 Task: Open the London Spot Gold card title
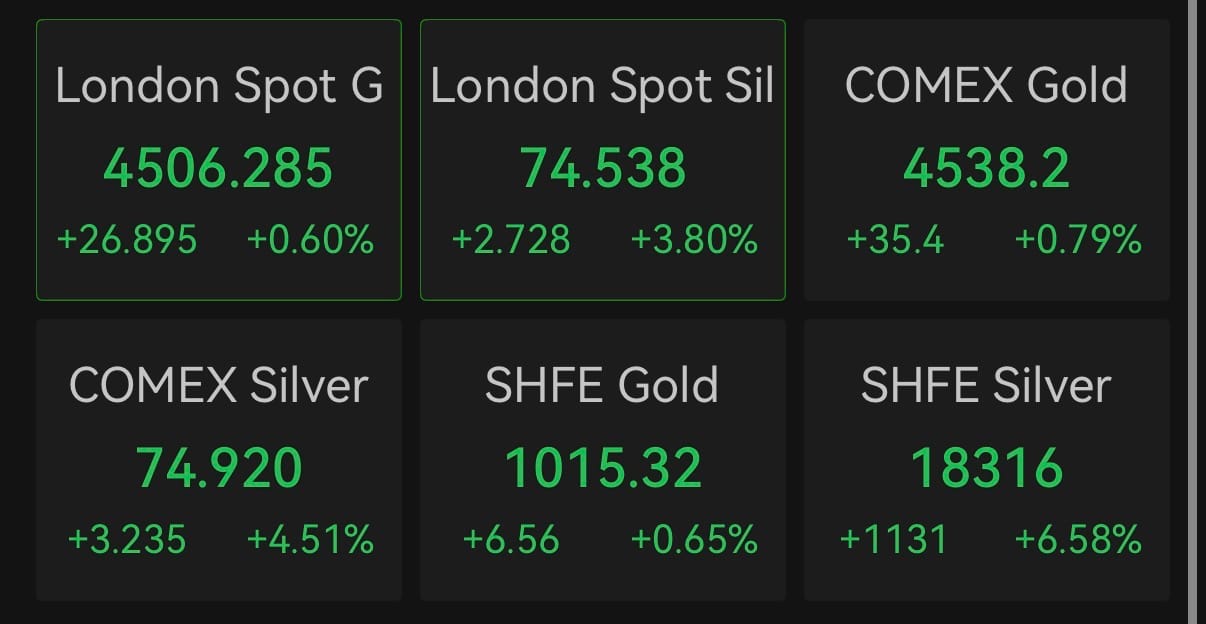(x=219, y=86)
